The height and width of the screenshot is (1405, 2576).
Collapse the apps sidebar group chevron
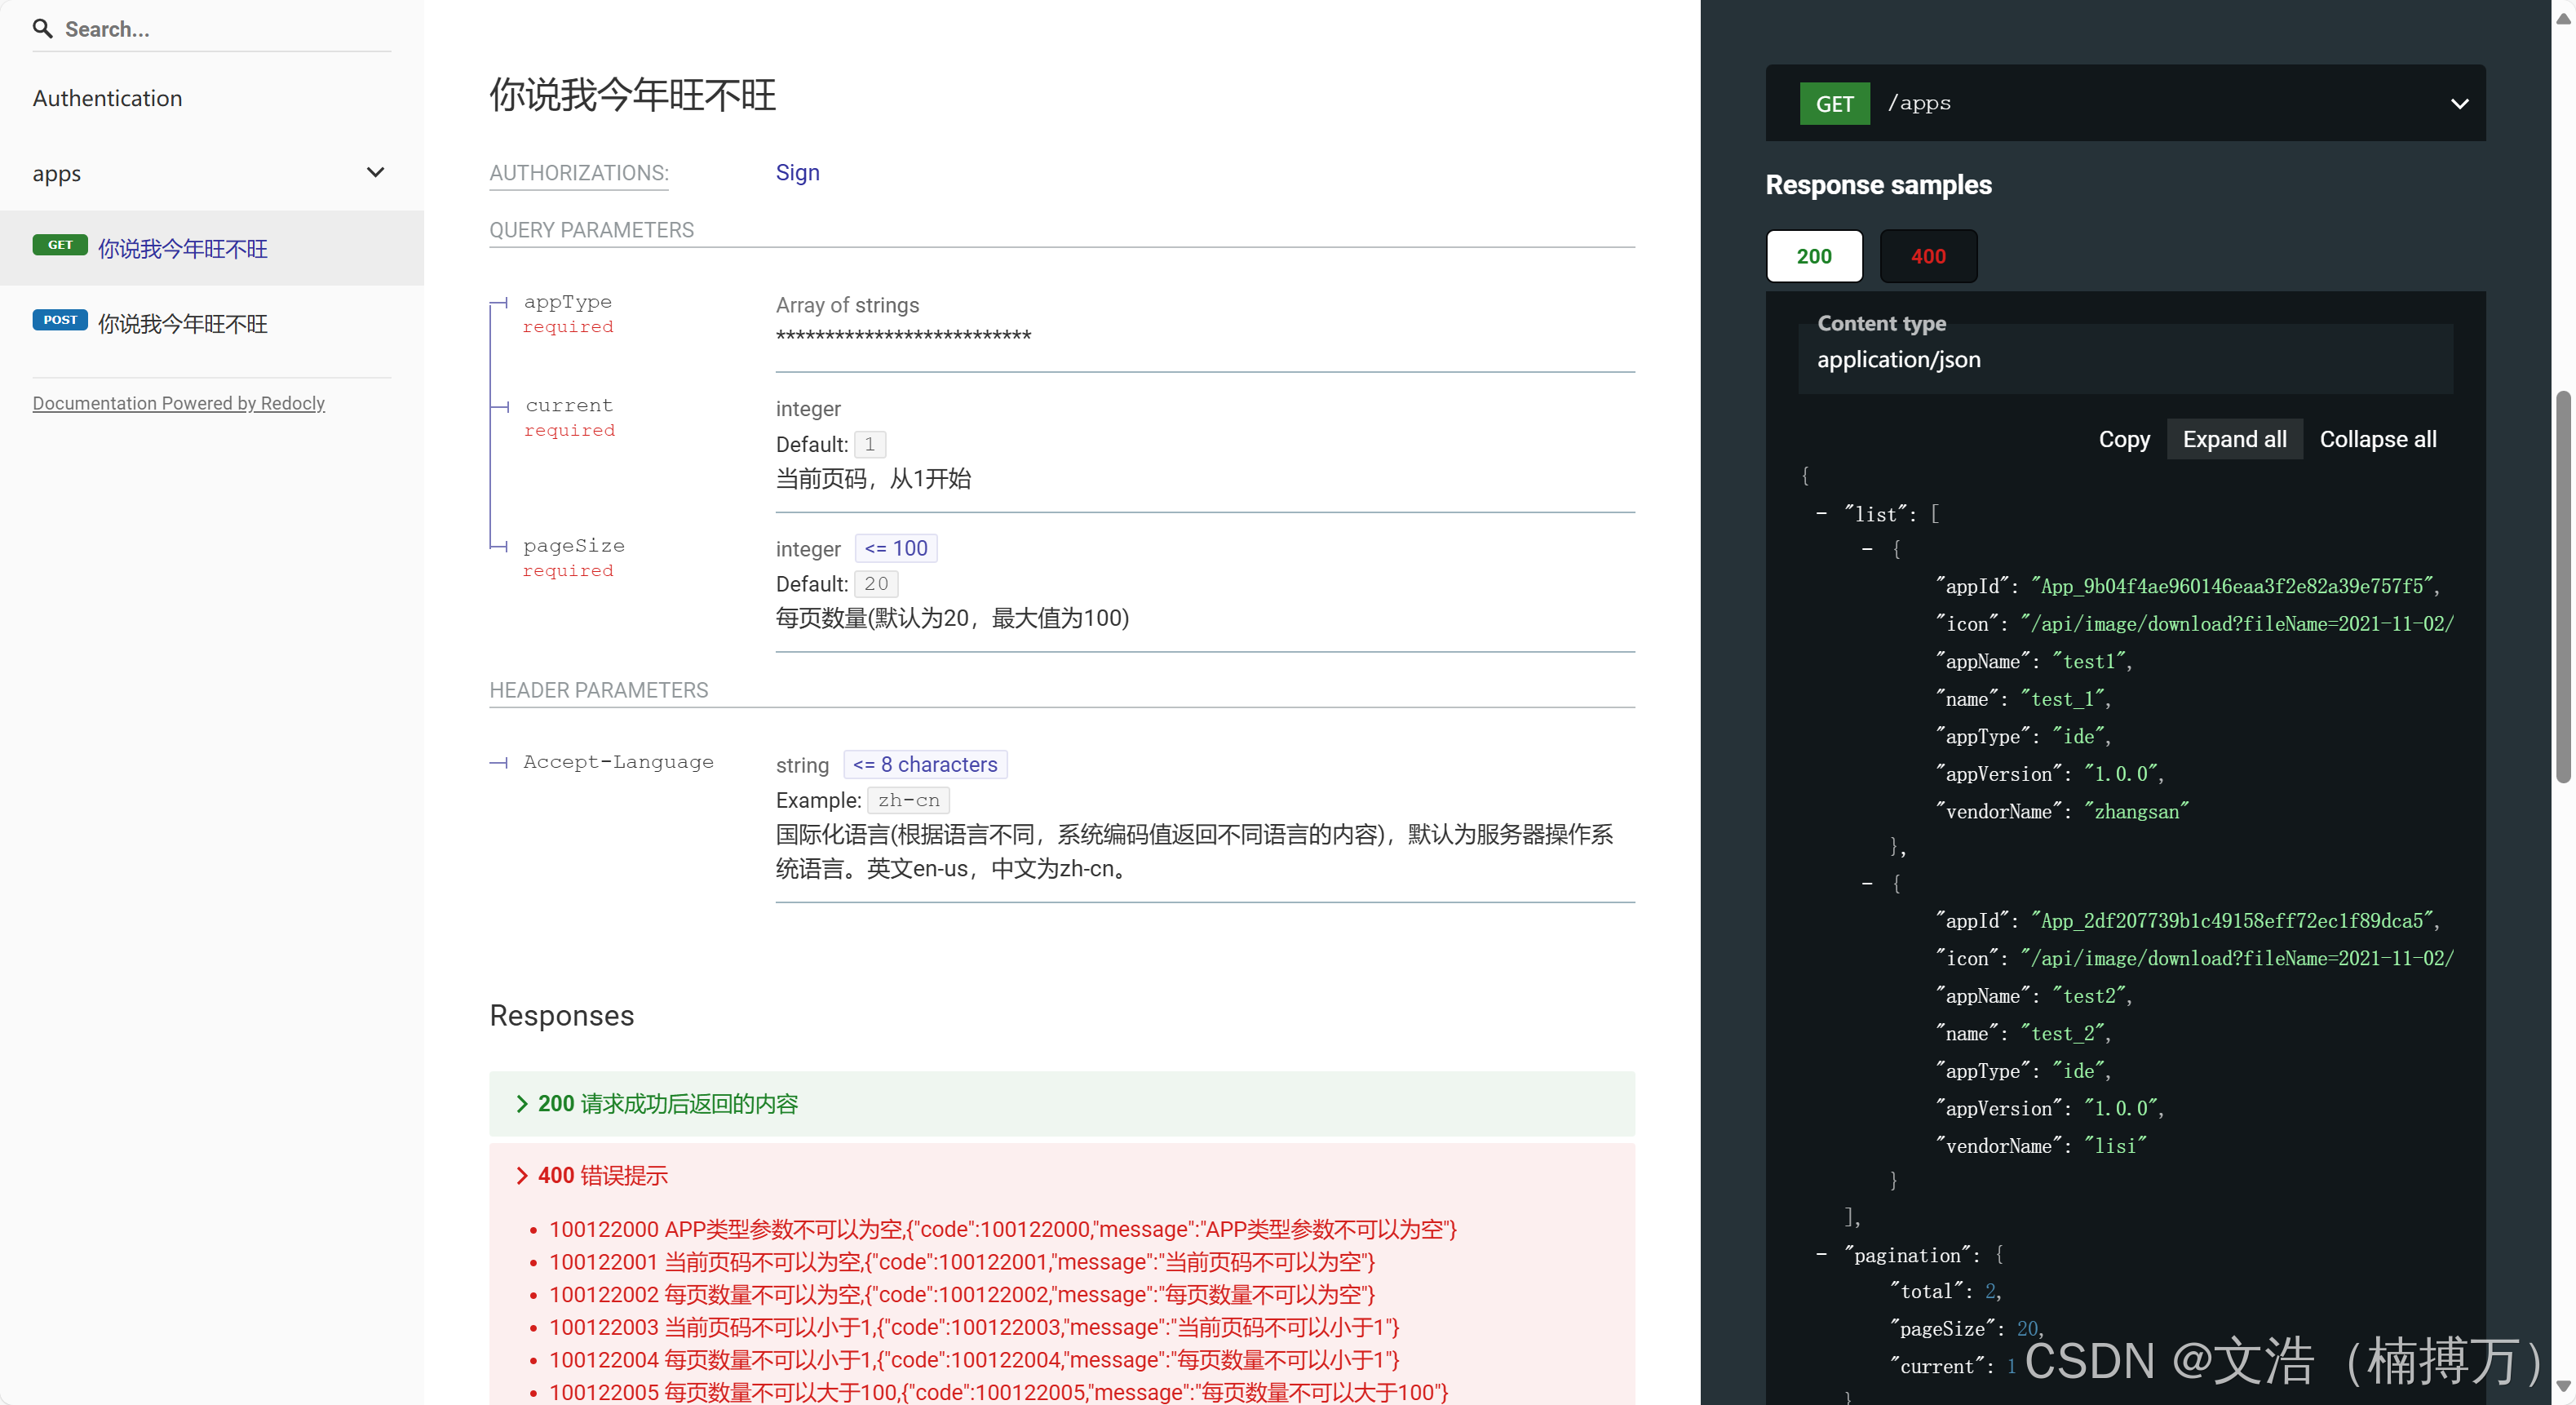375,172
